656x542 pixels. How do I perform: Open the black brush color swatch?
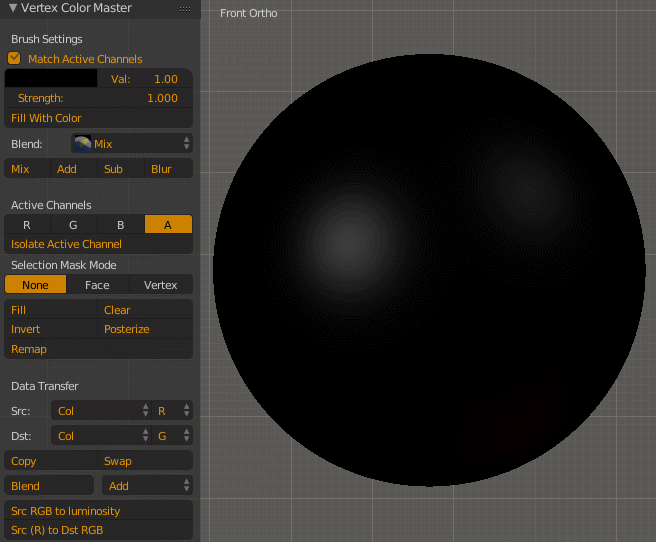coord(51,79)
